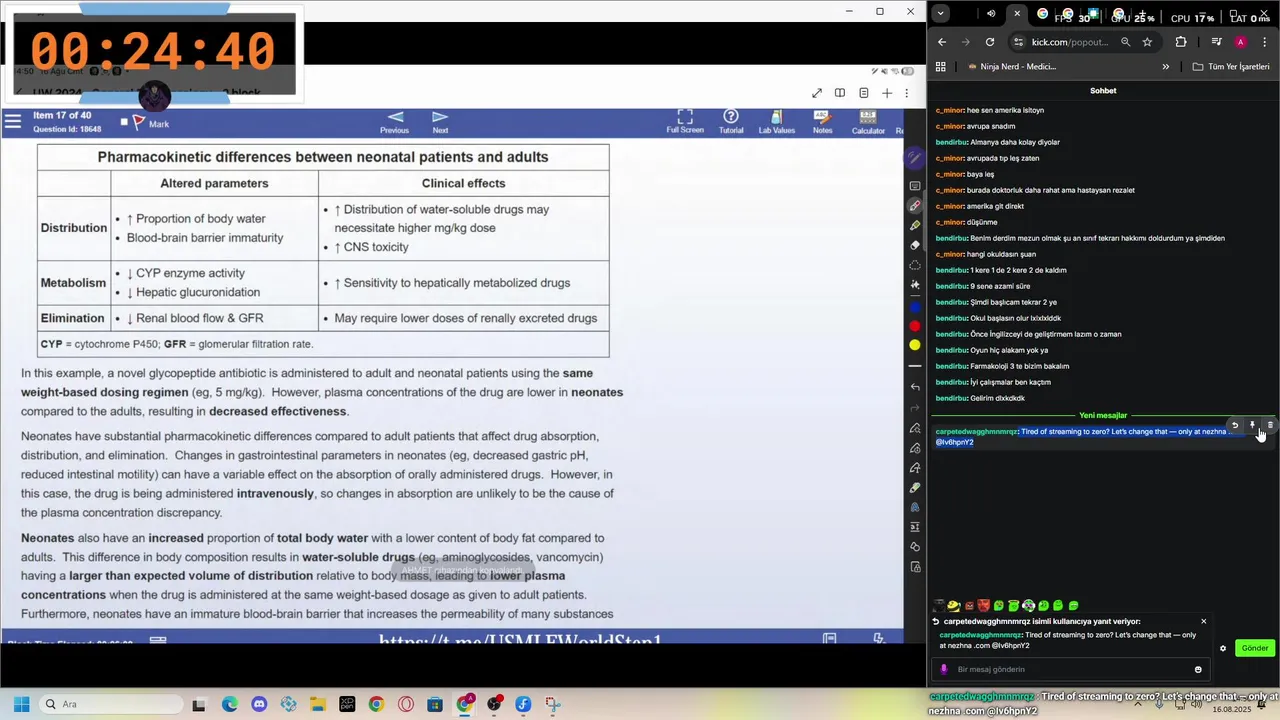Click username carpetedwagghmnmrqz in chat
Screen dimensions: 1280x720
[x=976, y=432]
